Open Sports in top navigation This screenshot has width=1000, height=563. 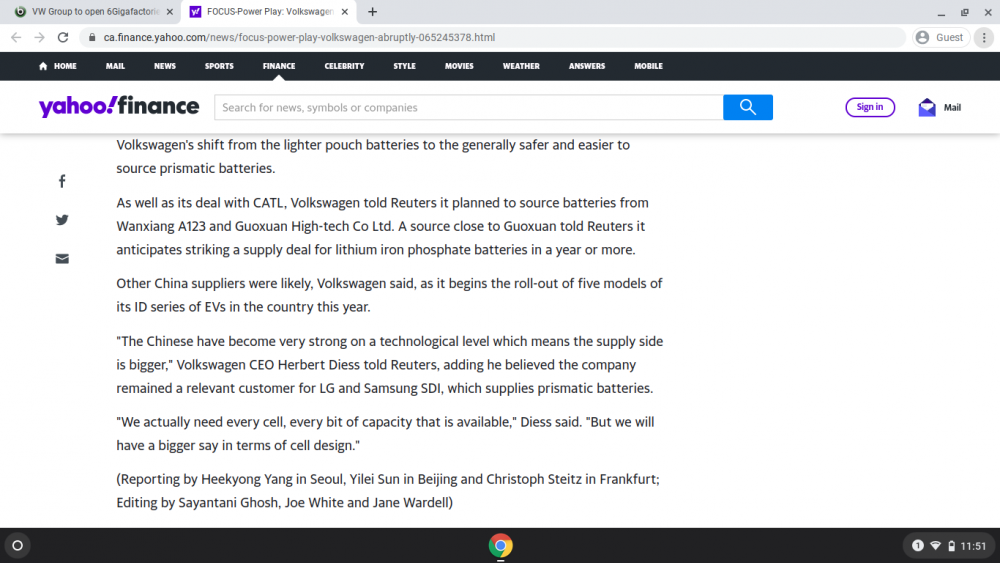coord(219,66)
